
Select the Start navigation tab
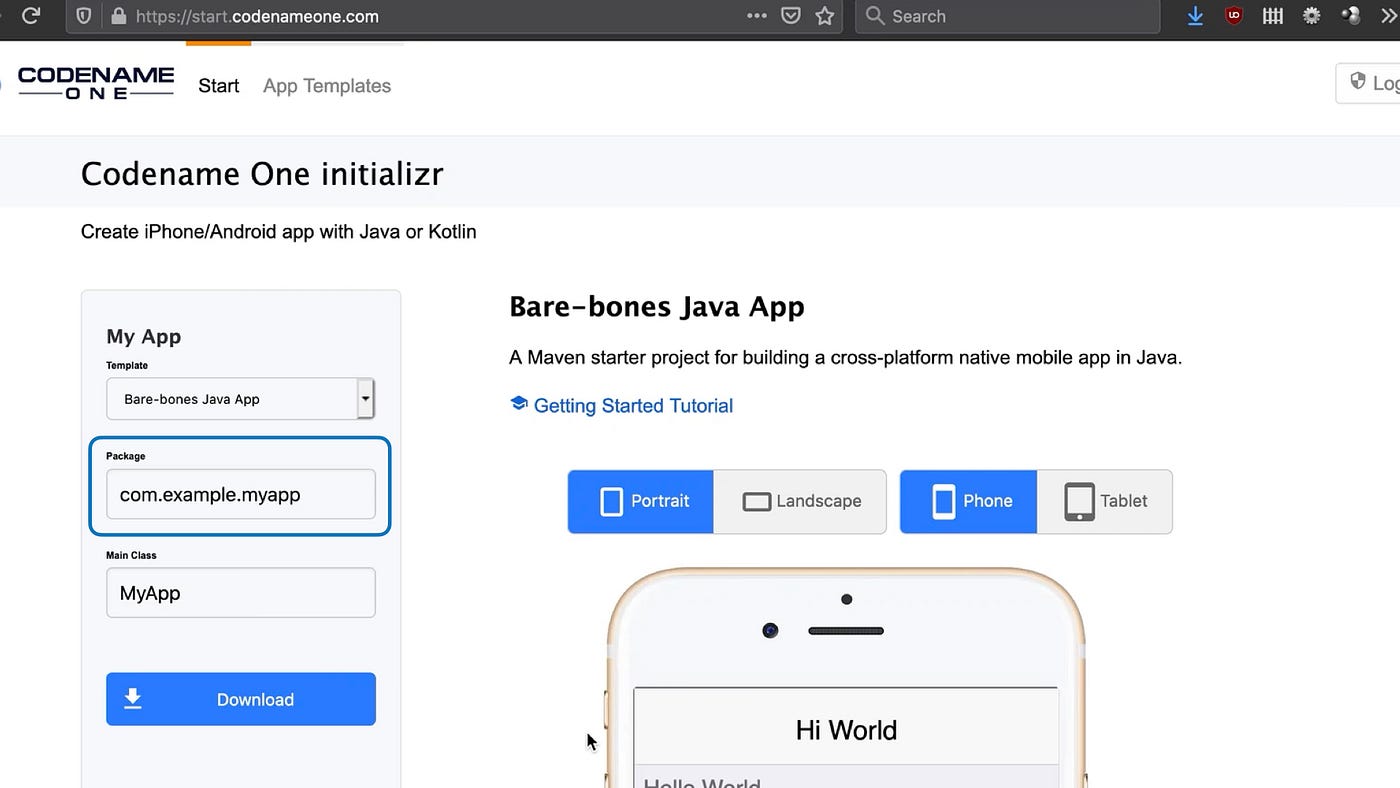coord(218,85)
